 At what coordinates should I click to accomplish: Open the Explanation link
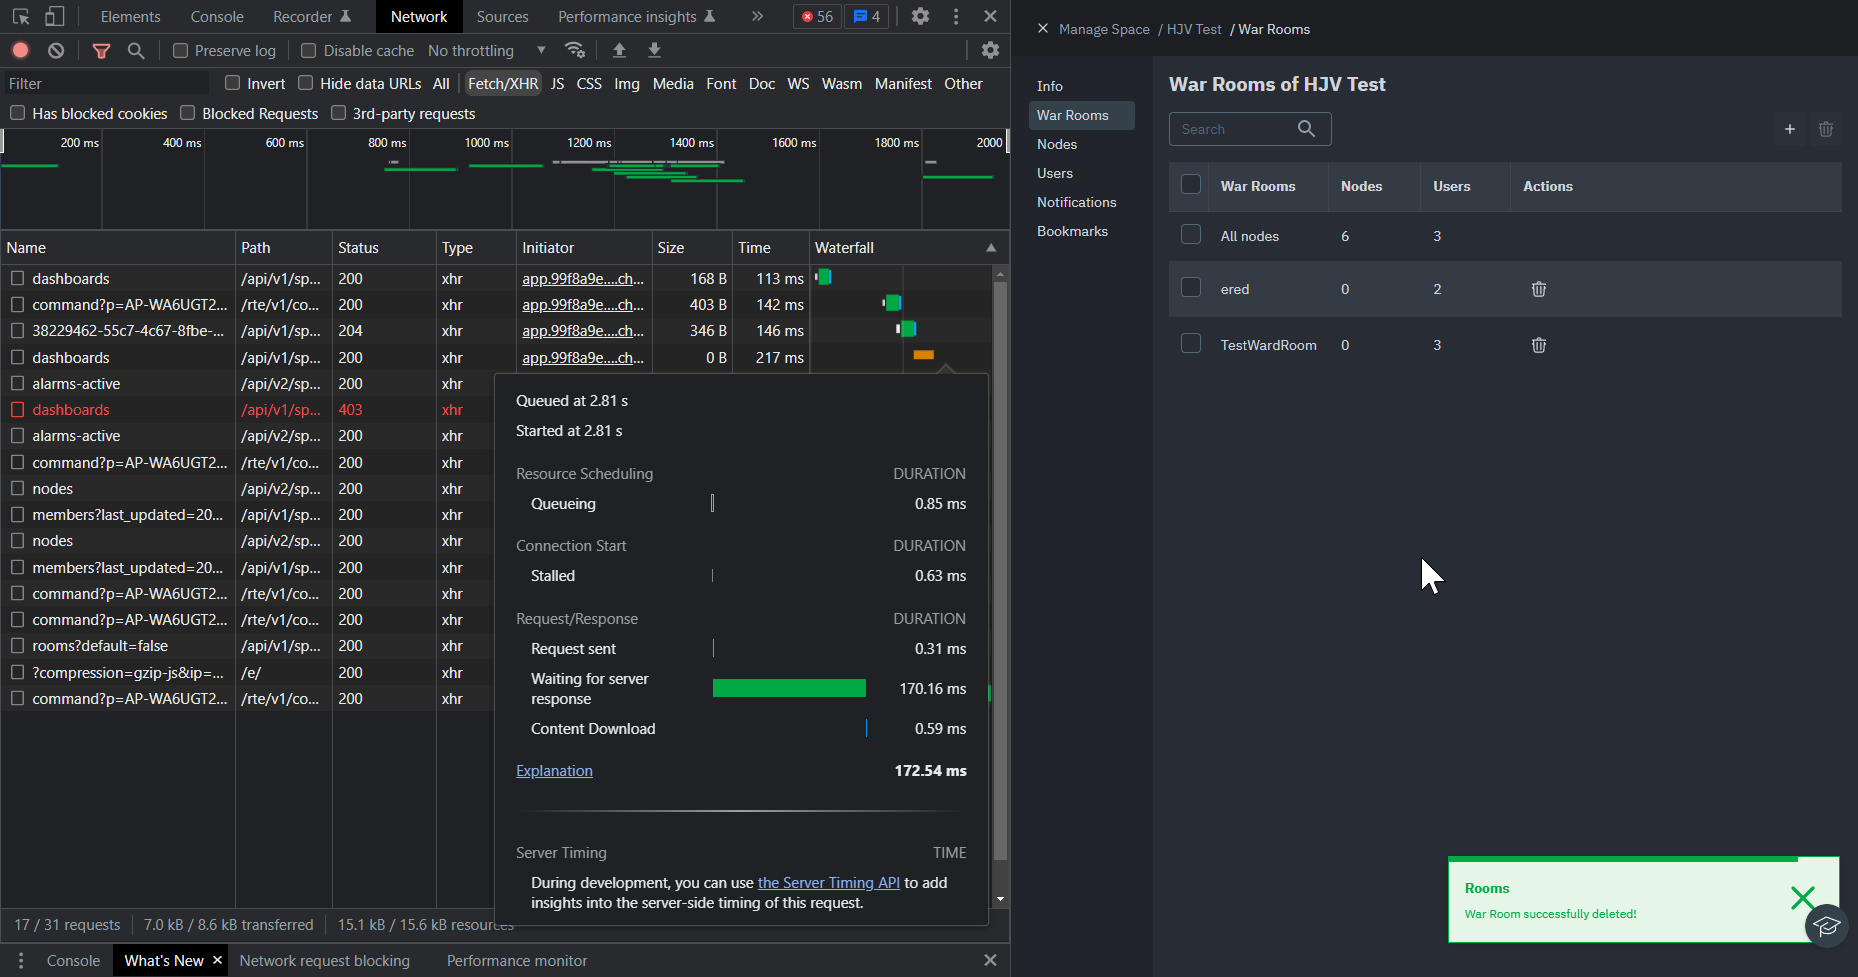[554, 771]
